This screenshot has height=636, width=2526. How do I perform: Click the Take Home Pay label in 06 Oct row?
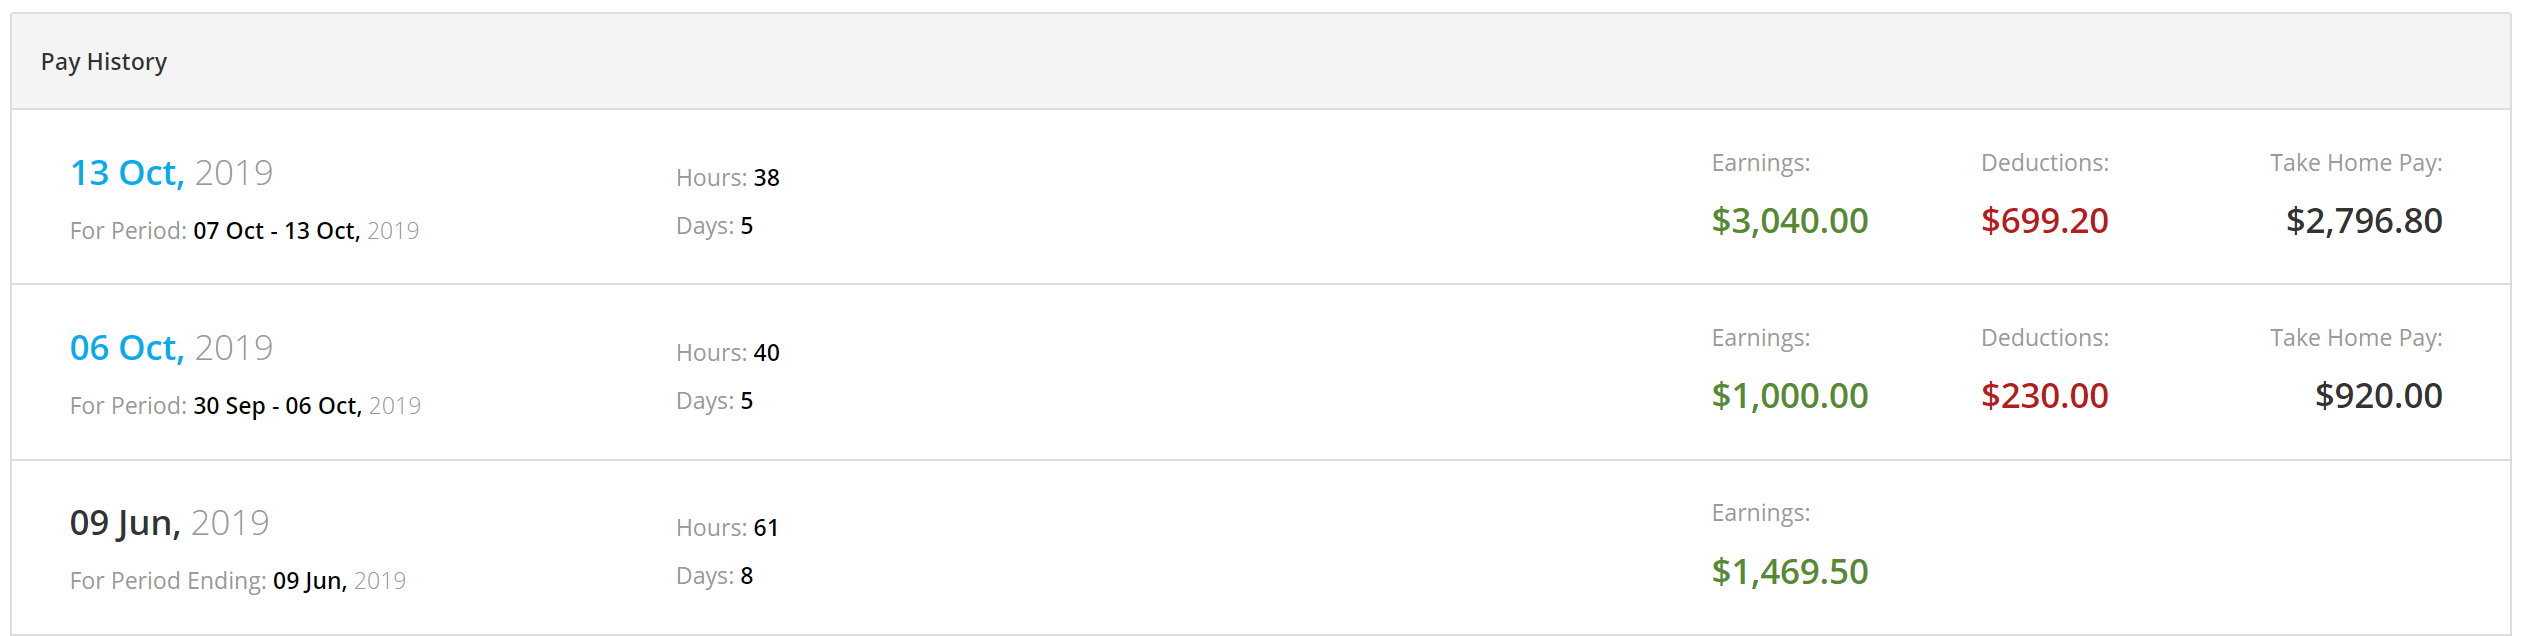[x=2356, y=338]
